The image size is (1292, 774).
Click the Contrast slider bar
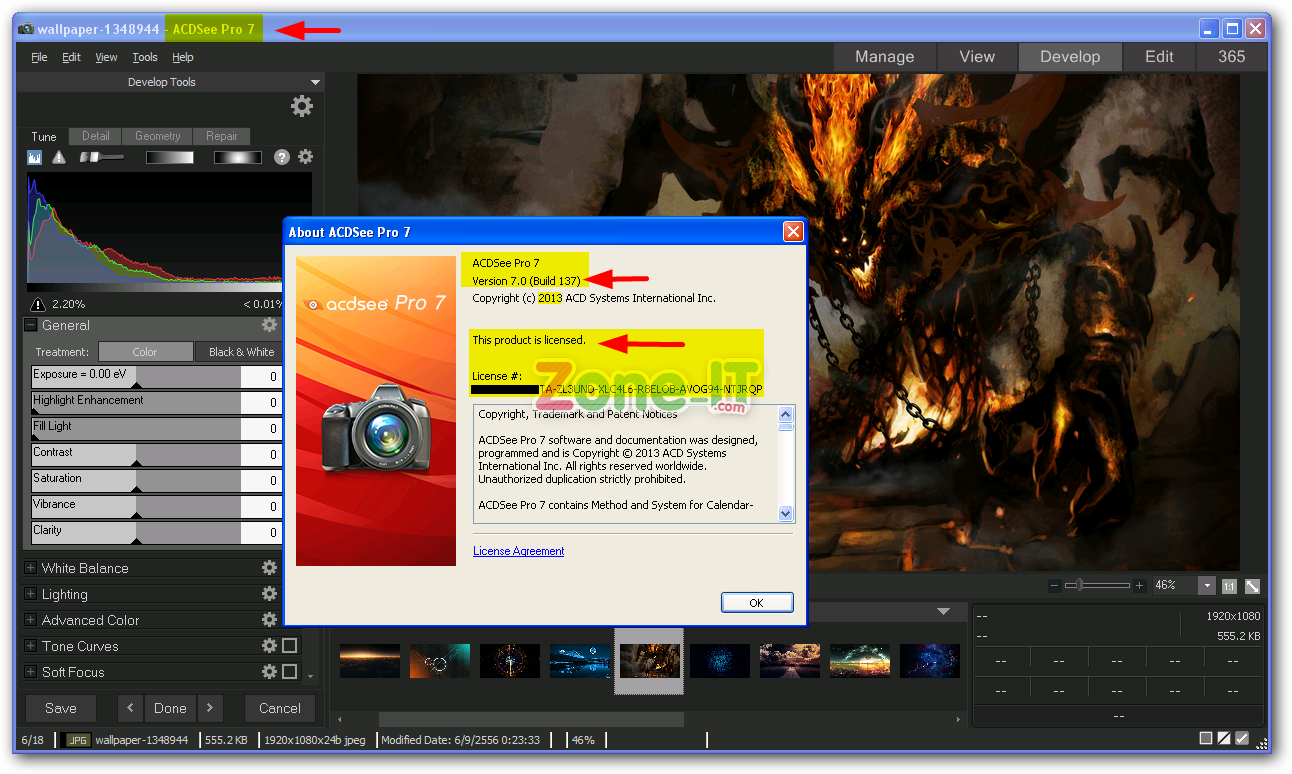(x=136, y=455)
